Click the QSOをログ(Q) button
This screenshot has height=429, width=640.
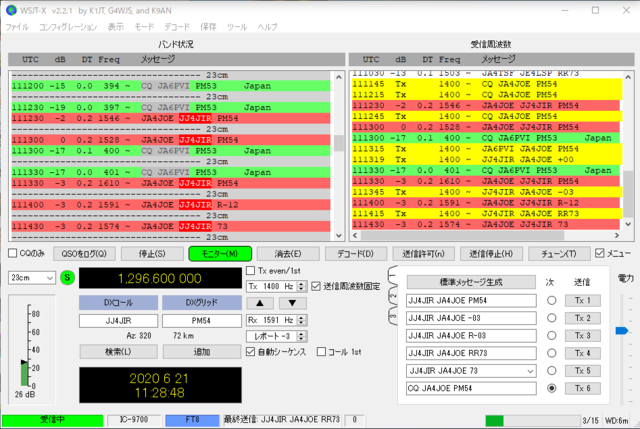click(x=84, y=254)
